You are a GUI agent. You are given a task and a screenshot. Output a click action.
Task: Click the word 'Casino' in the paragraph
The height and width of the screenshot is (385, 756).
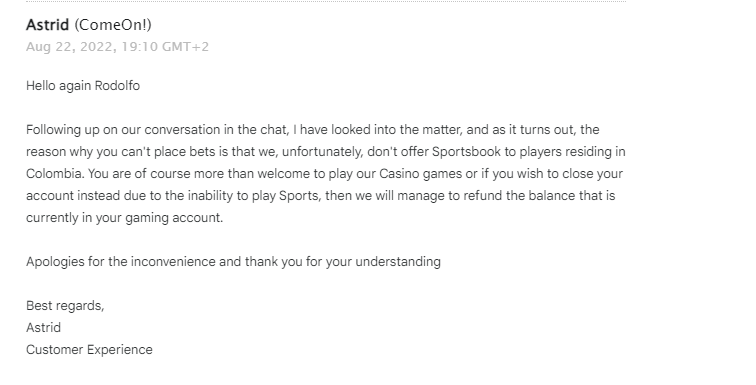[399, 173]
